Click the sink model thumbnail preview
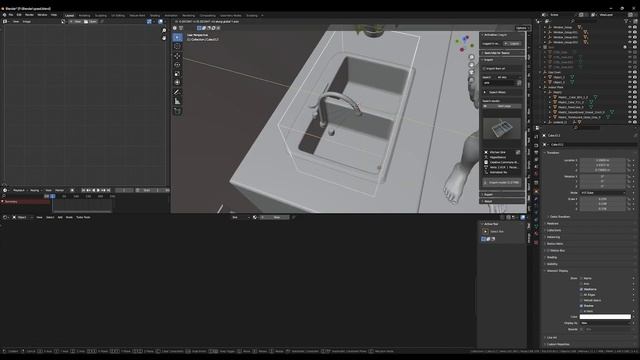 [x=502, y=129]
